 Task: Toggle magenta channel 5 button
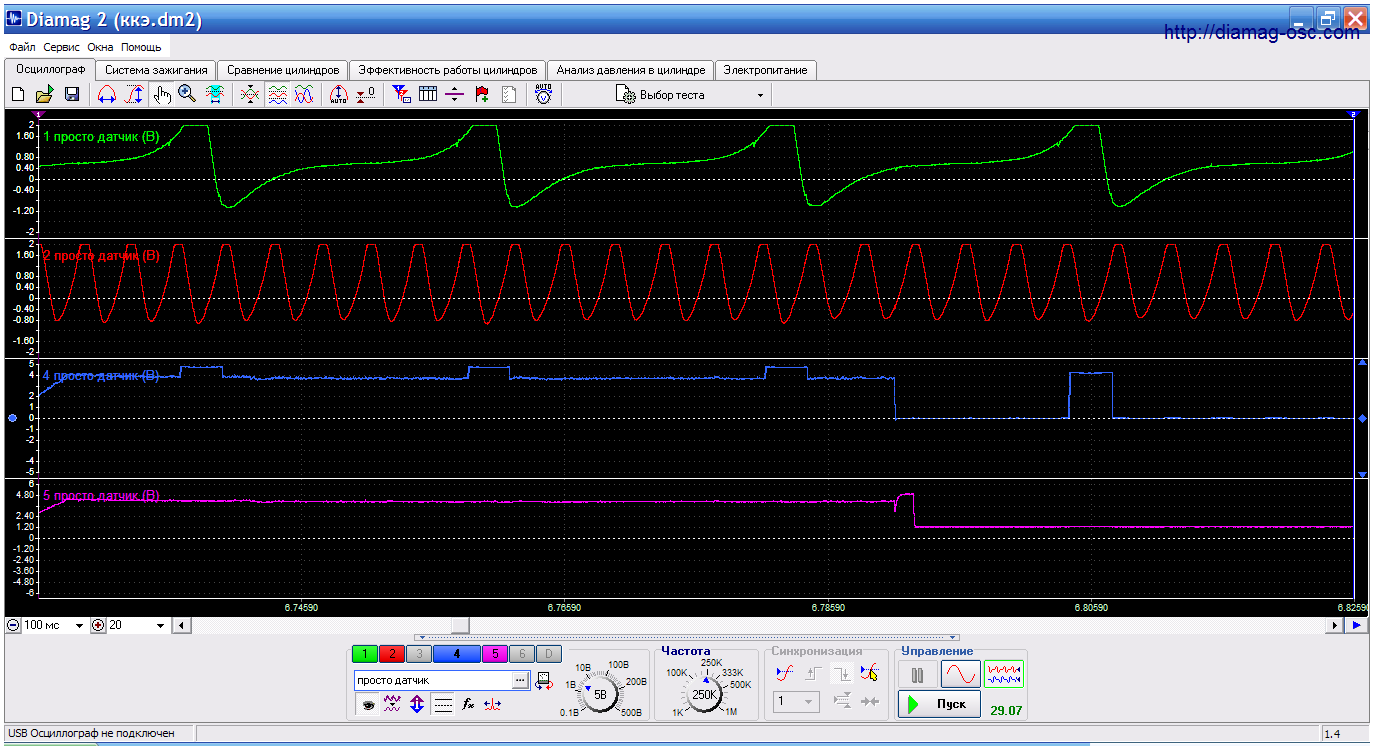[x=495, y=654]
